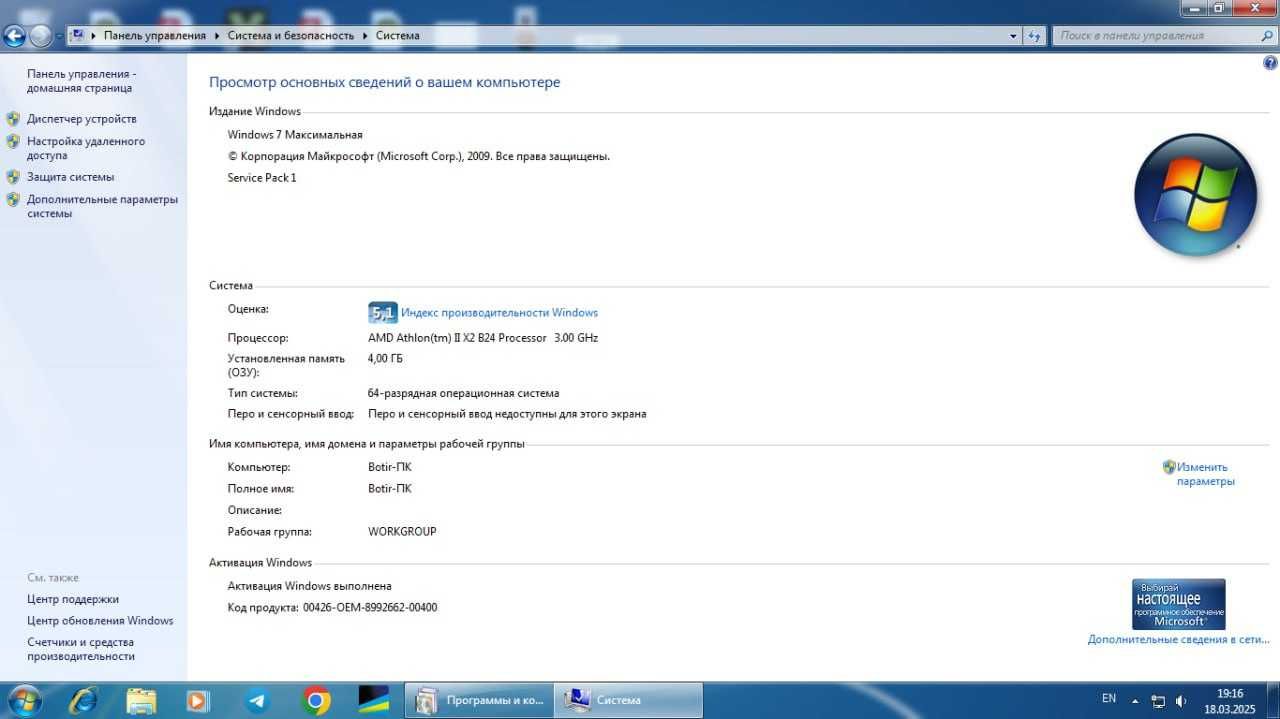The image size is (1280, 719).
Task: Click the control panel icon in address bar
Action: [77, 35]
